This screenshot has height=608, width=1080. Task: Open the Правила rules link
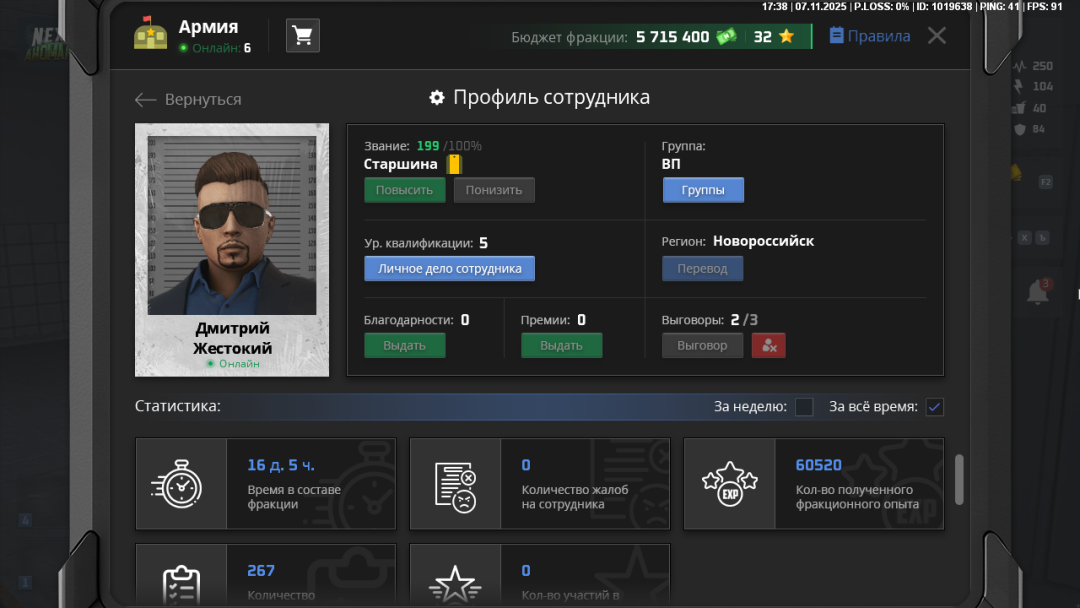[x=870, y=36]
